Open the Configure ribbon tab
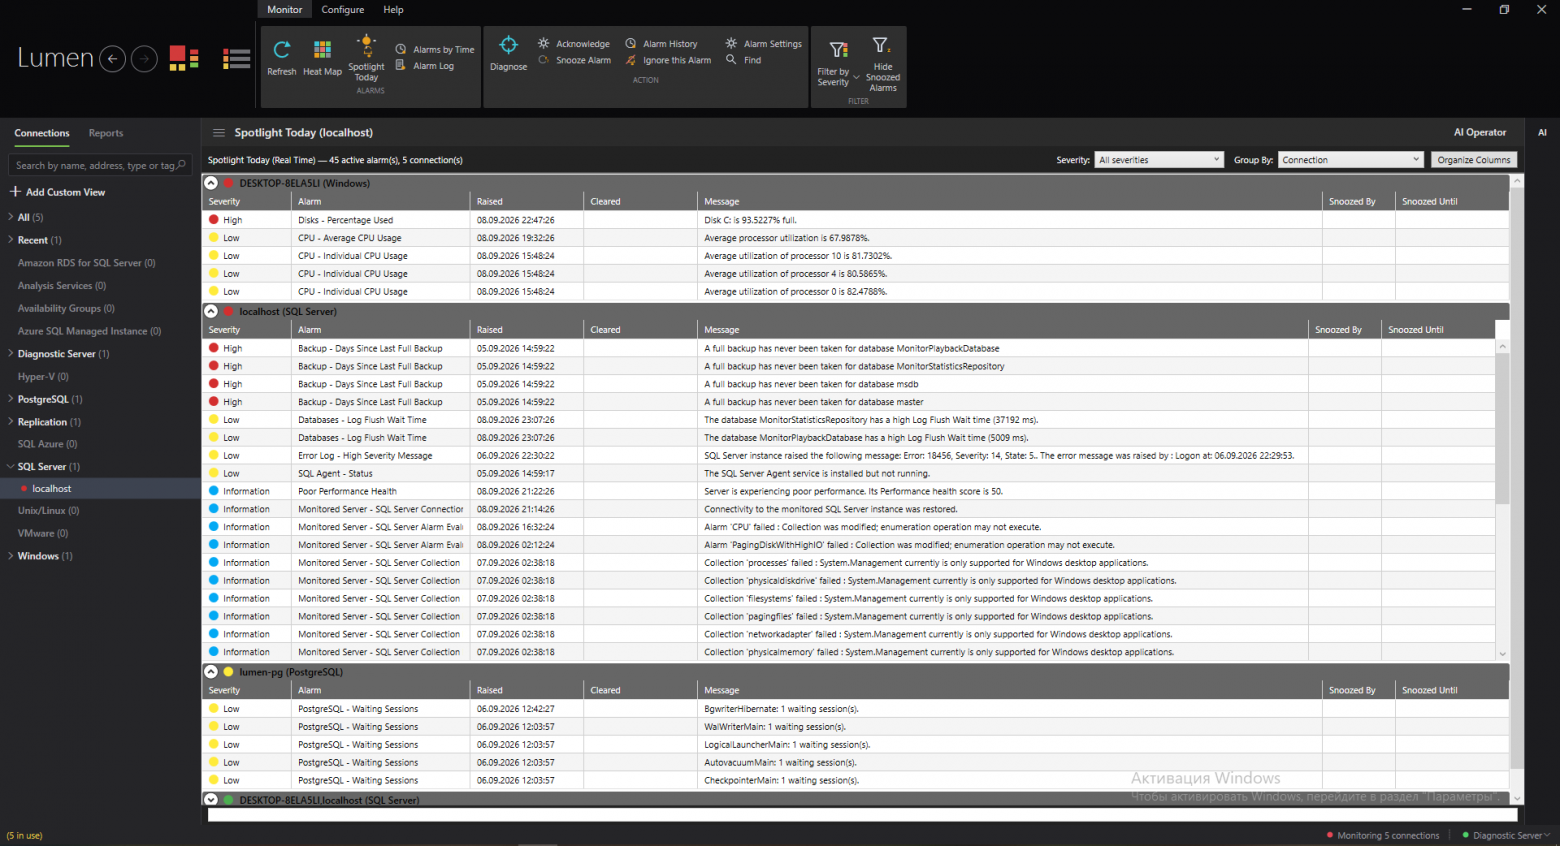Image resolution: width=1560 pixels, height=846 pixels. pyautogui.click(x=343, y=10)
